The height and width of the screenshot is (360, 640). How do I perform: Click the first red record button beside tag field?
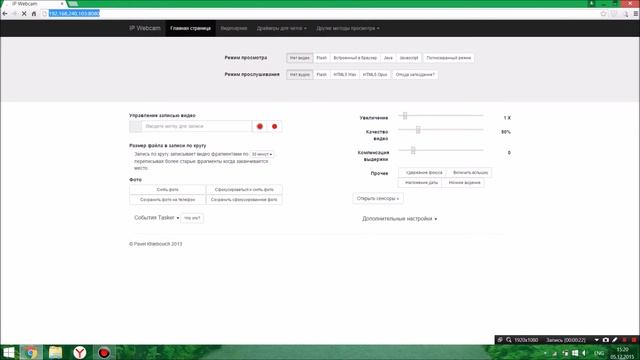tap(260, 127)
